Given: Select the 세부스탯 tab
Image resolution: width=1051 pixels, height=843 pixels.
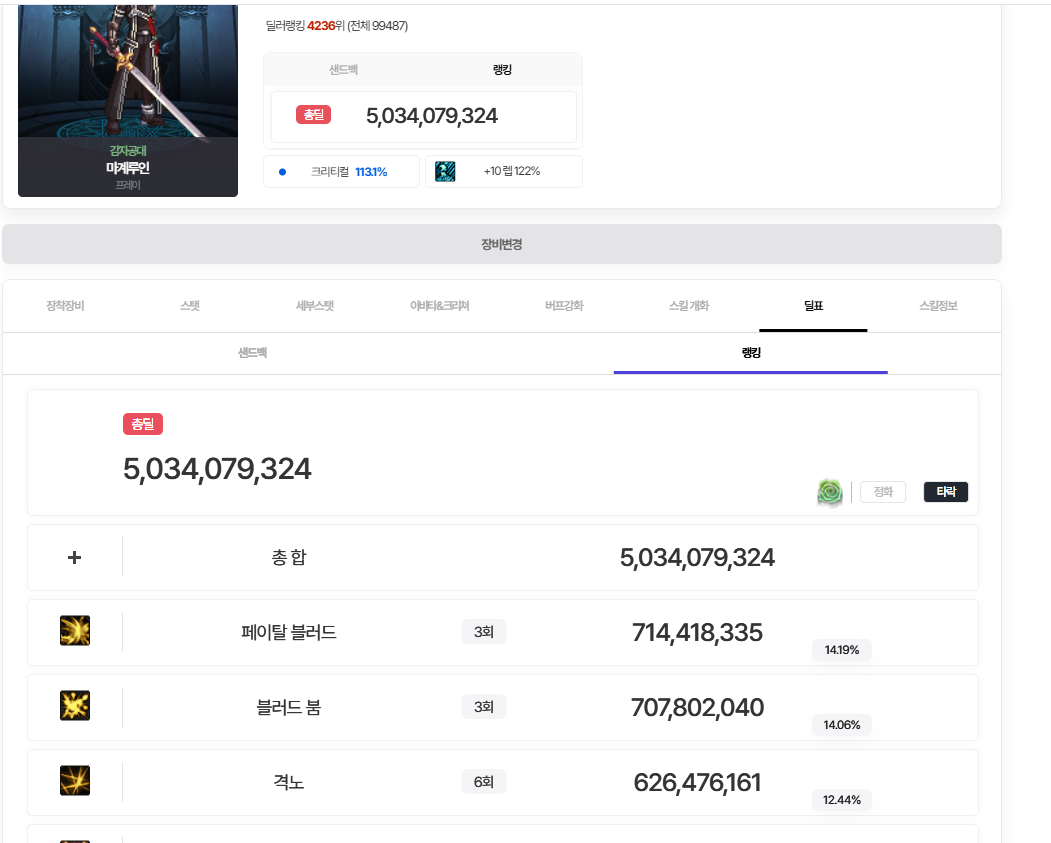Looking at the screenshot, I should click(x=315, y=306).
